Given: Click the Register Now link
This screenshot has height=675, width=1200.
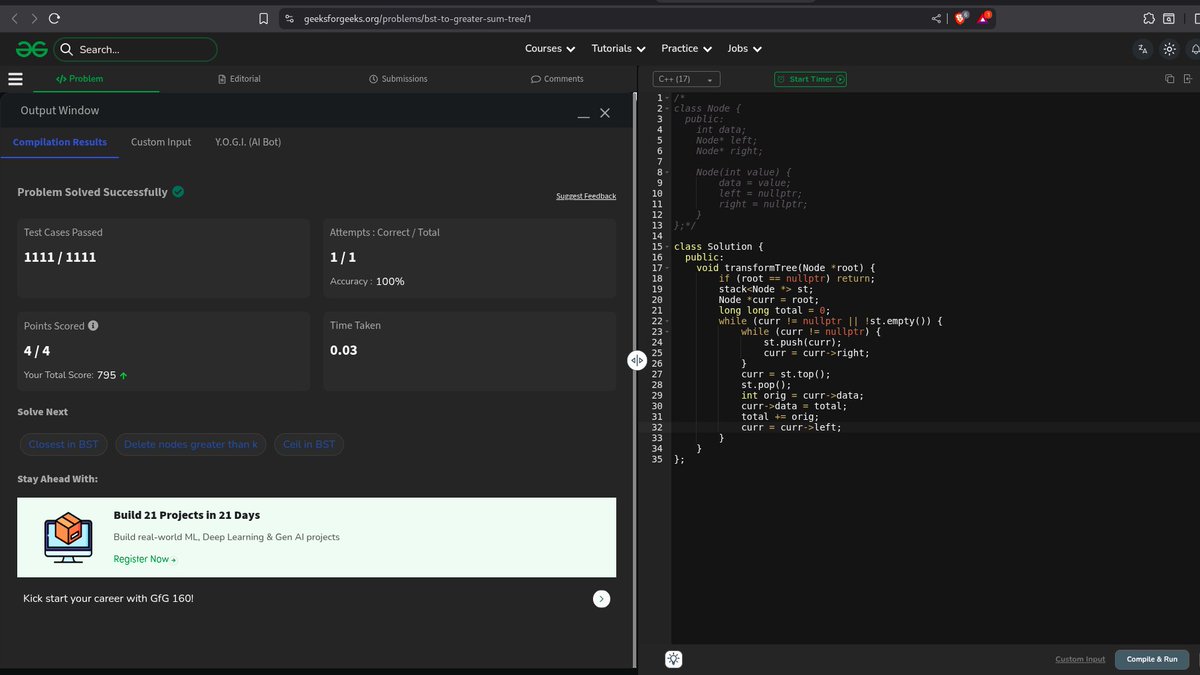Looking at the screenshot, I should [144, 559].
